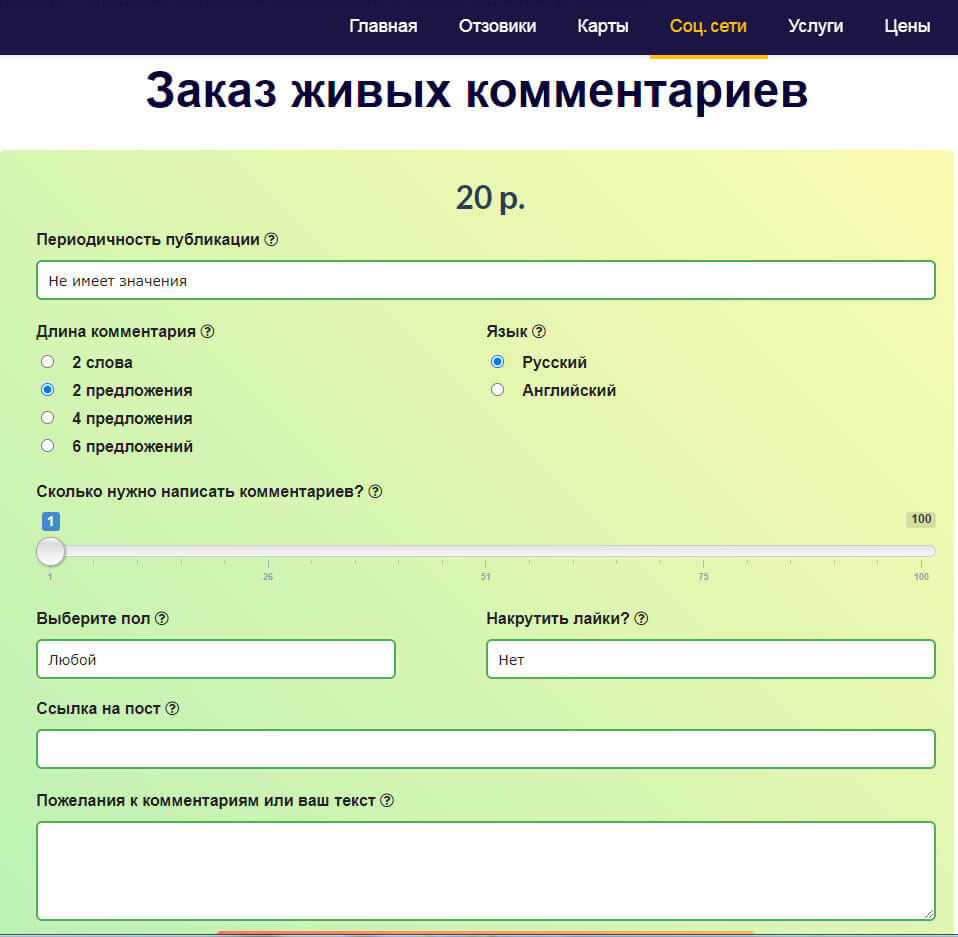Click help icon next to Периодичность публикации
This screenshot has width=958, height=937.
pos(271,240)
